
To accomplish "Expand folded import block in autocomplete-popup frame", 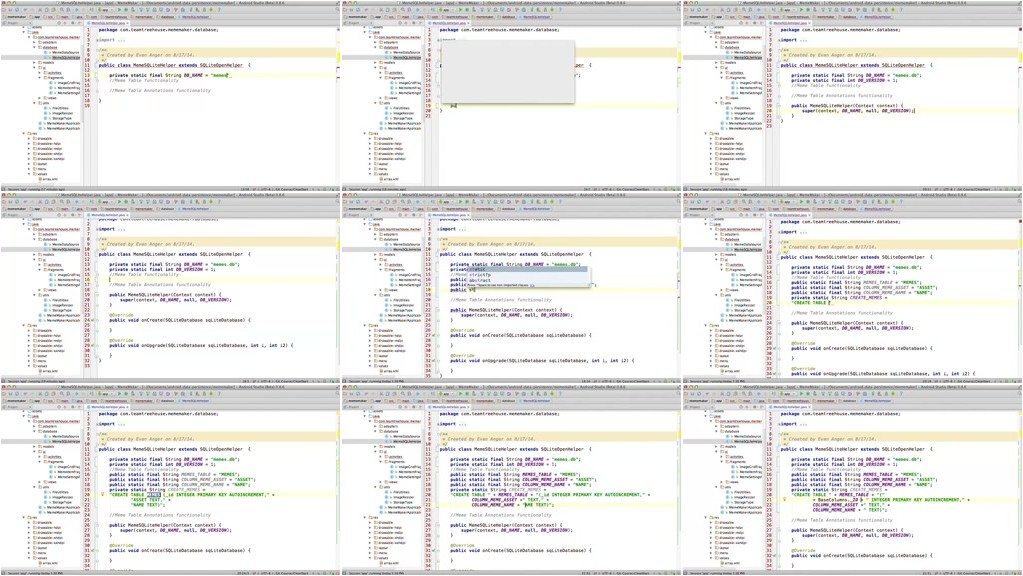I will (x=440, y=229).
